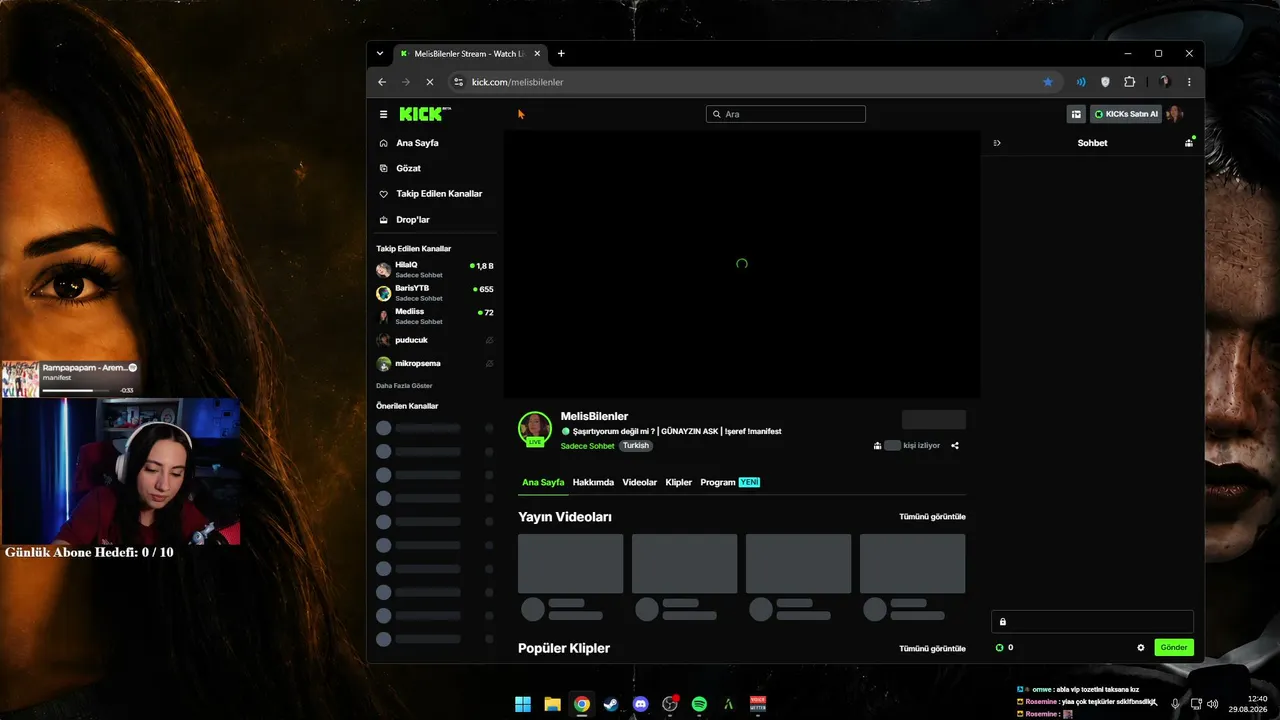1280x720 pixels.
Task: Open the chat gift icon beside Sohbet
Action: pyautogui.click(x=1189, y=143)
